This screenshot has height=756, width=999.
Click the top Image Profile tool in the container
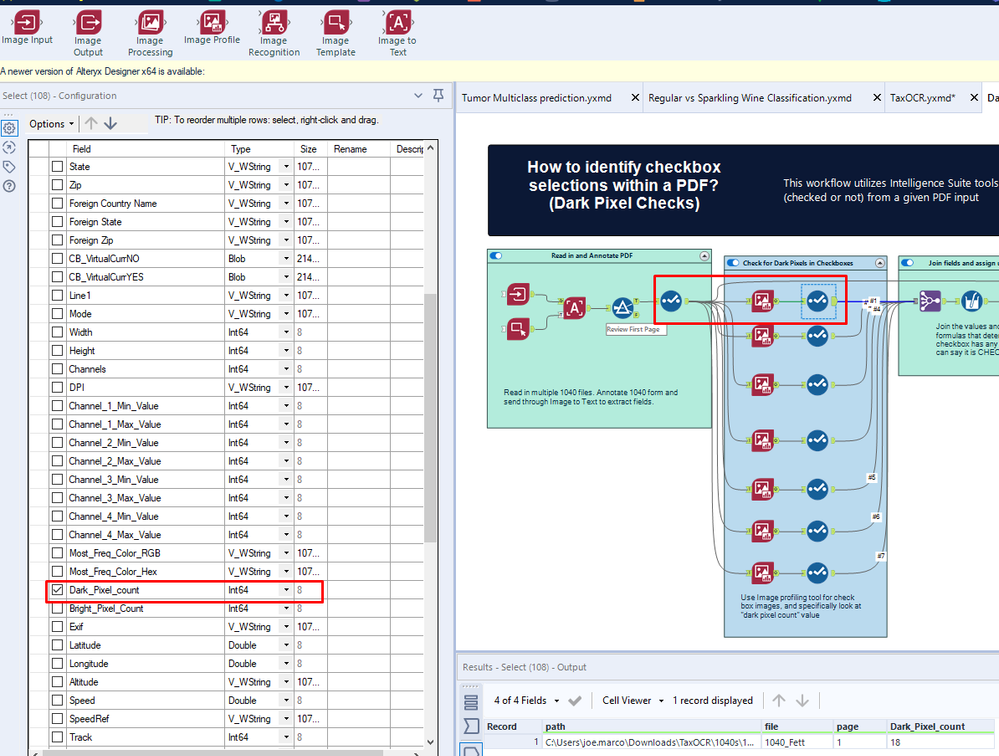(763, 301)
